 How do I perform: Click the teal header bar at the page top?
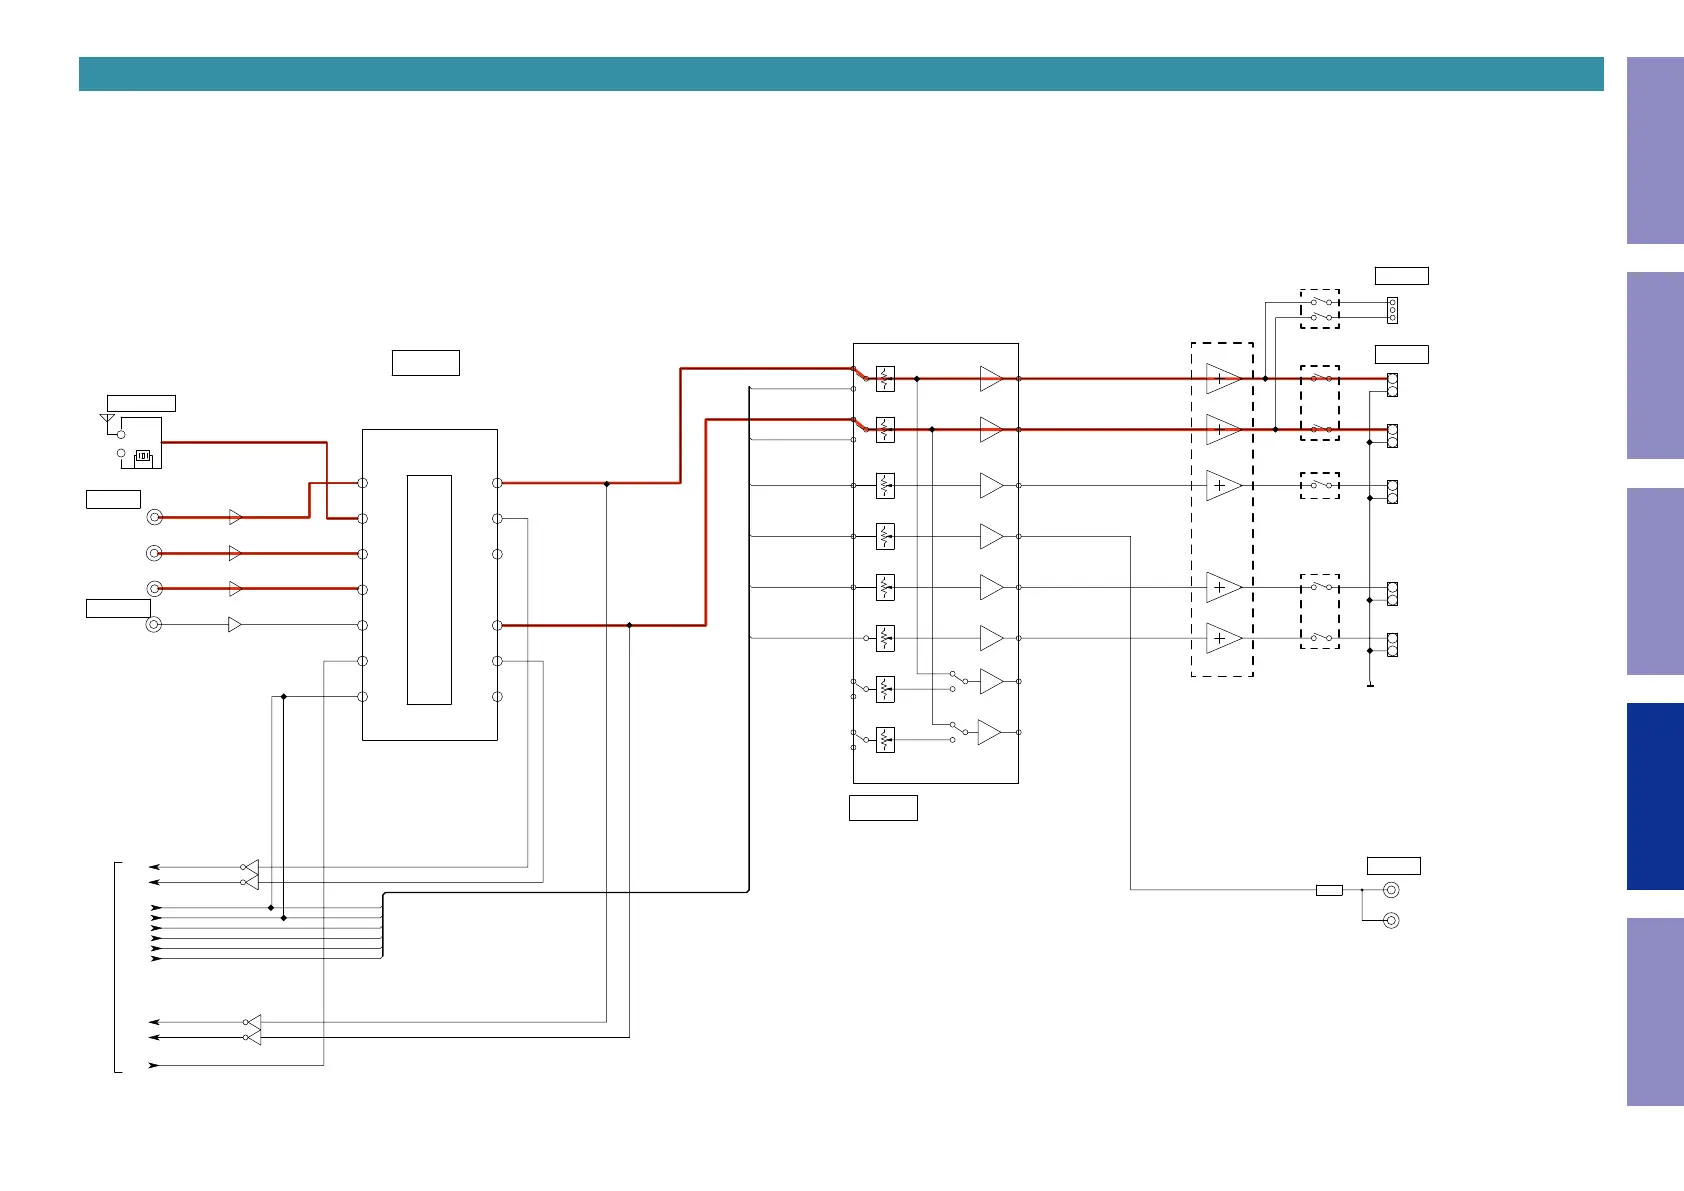point(841,74)
